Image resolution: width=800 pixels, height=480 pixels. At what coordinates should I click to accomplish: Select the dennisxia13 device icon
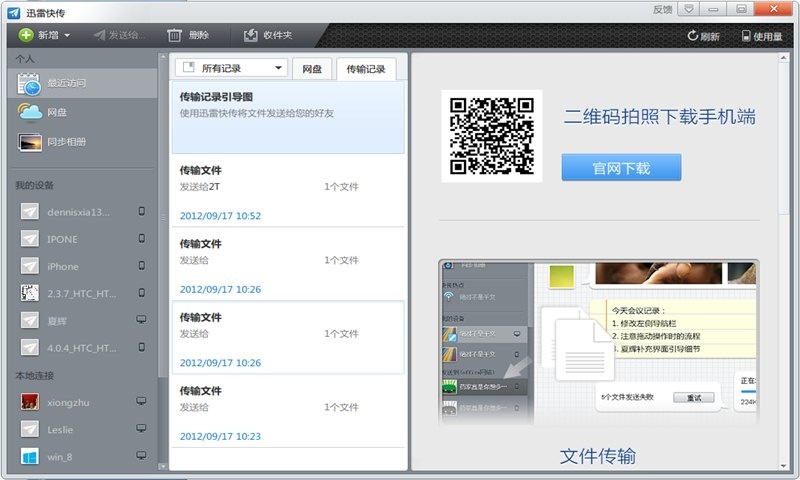(x=30, y=212)
